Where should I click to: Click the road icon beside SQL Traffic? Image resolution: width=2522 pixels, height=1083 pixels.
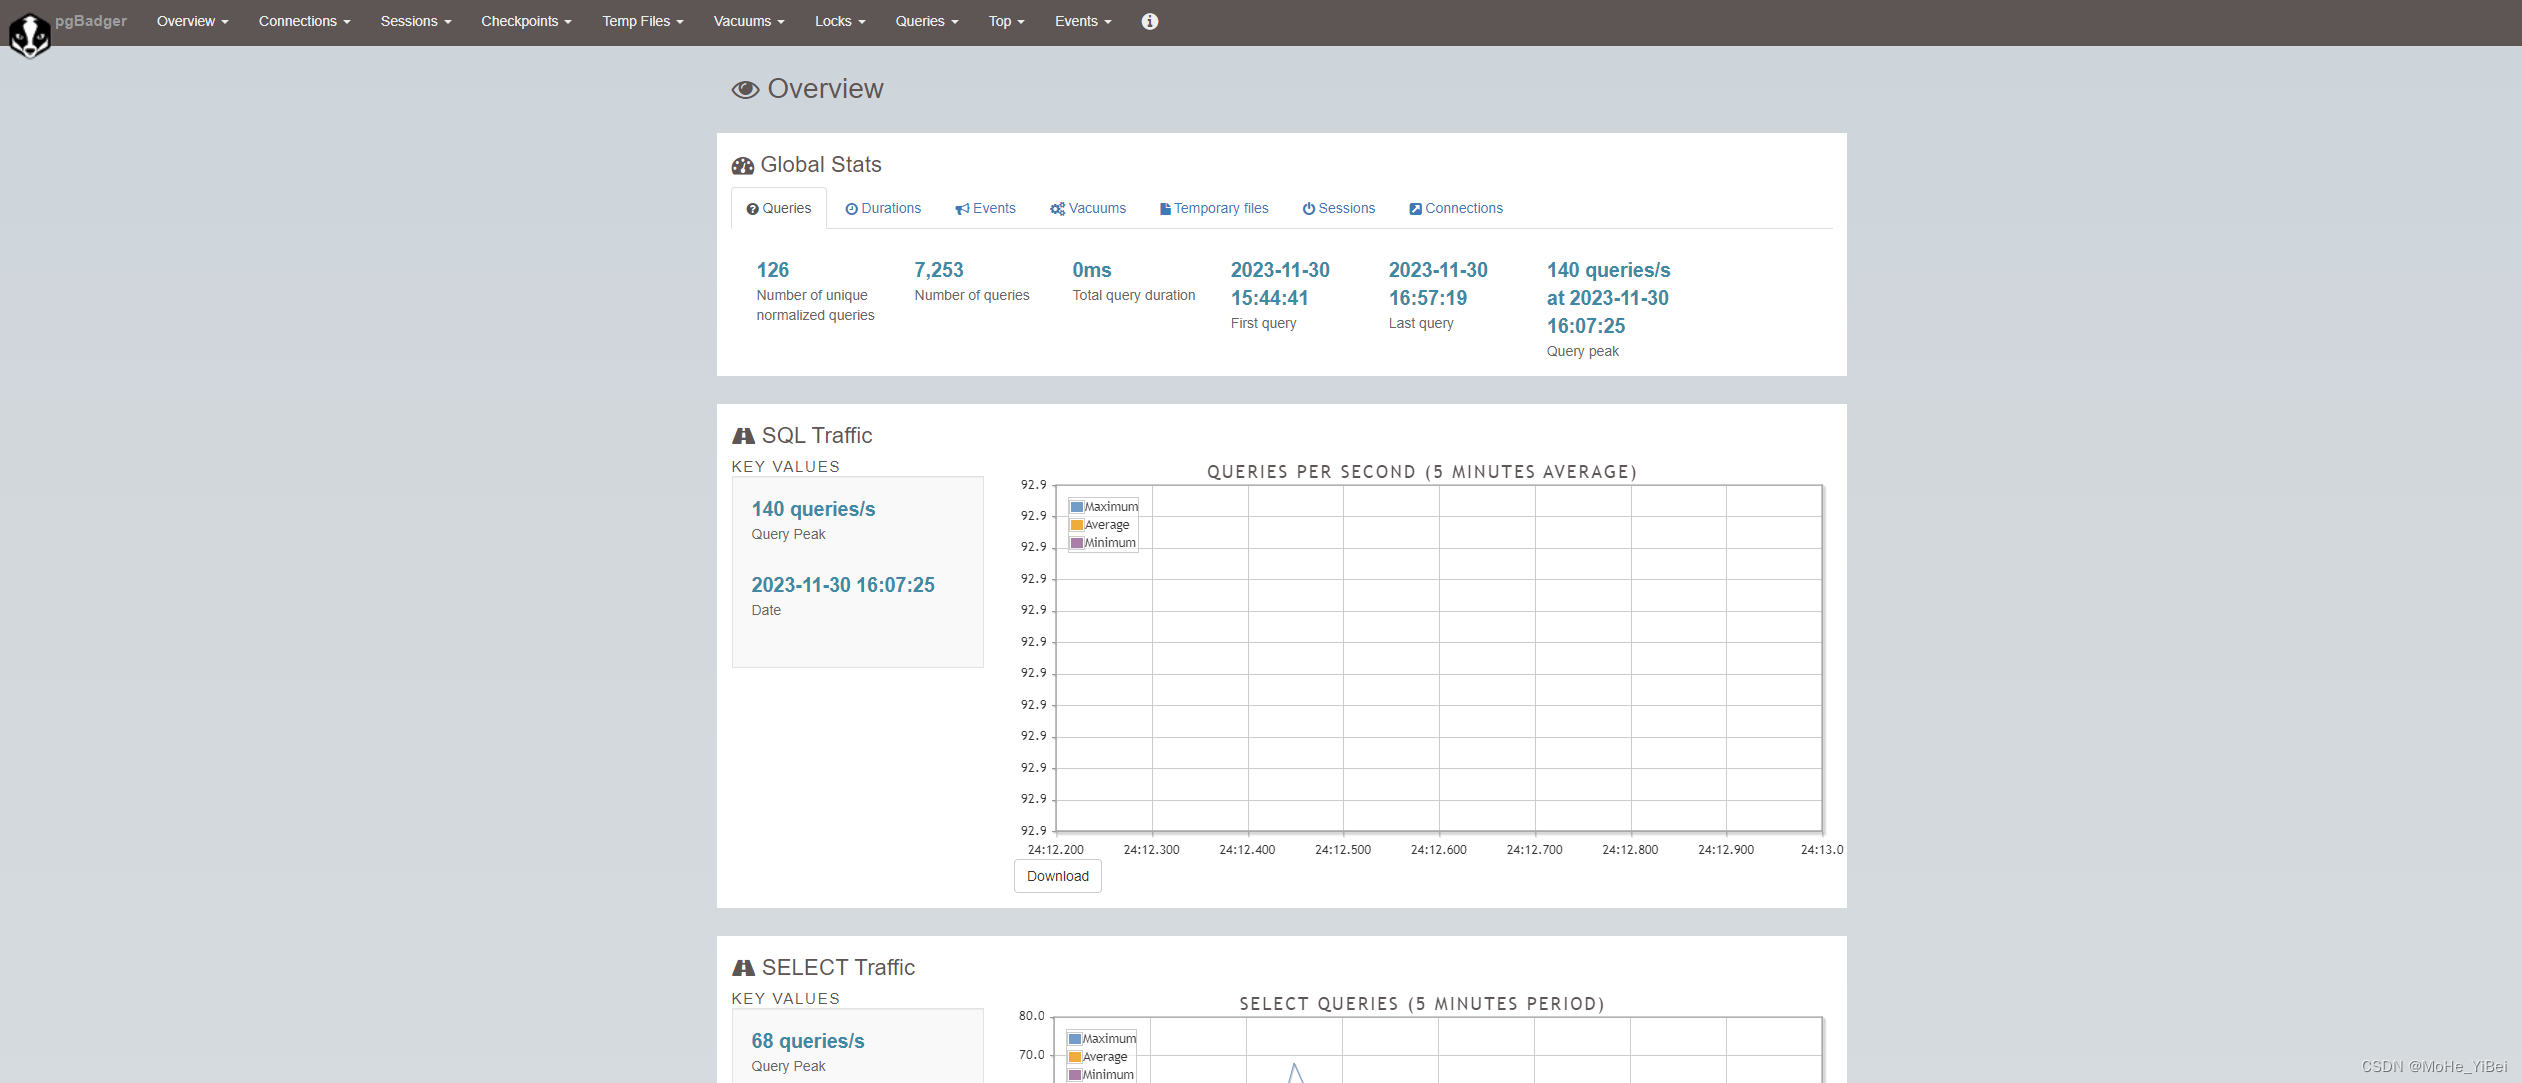(743, 436)
